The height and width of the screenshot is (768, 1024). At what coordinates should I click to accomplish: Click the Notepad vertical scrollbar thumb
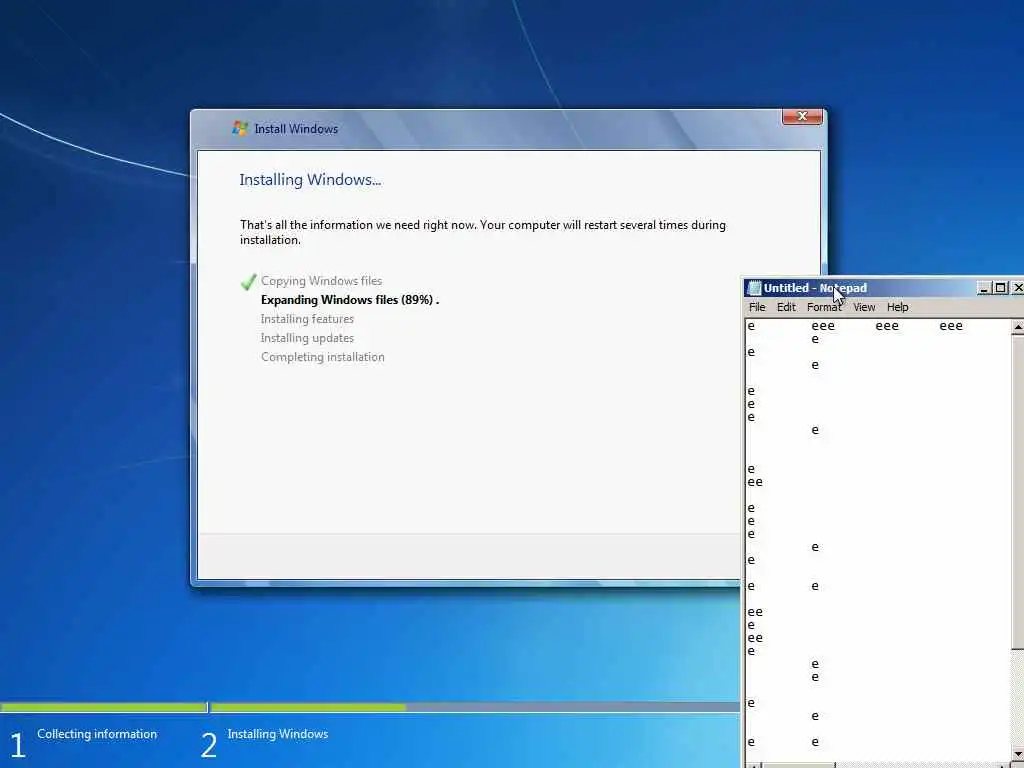point(1017,492)
